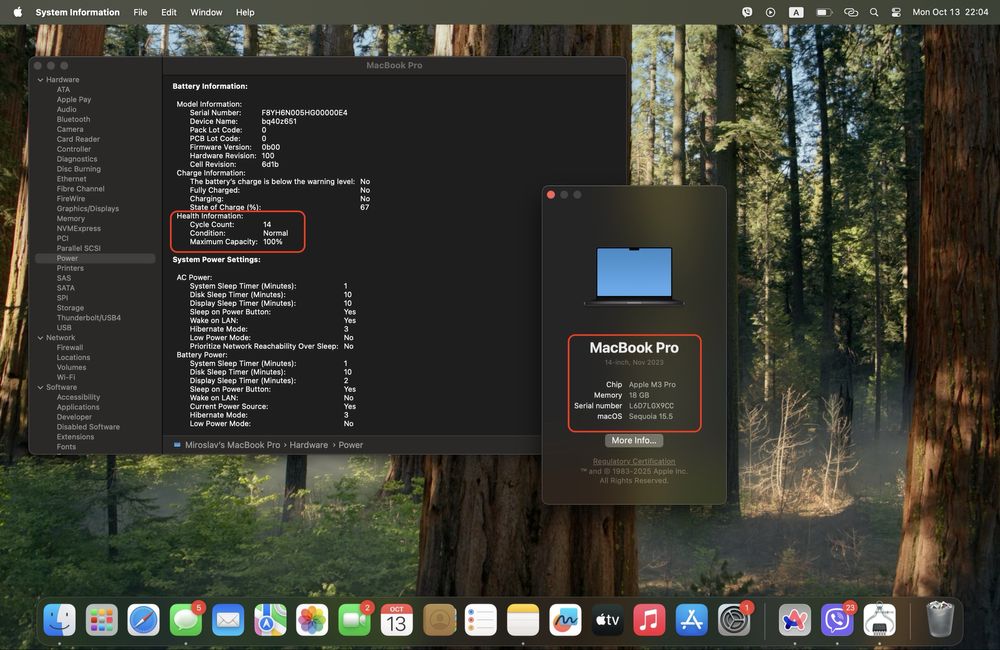Show battery status in menu bar
This screenshot has width=1000, height=650.
824,11
